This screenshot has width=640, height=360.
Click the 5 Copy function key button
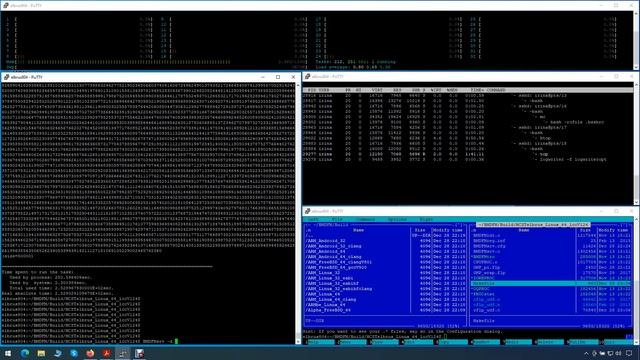pos(452,342)
